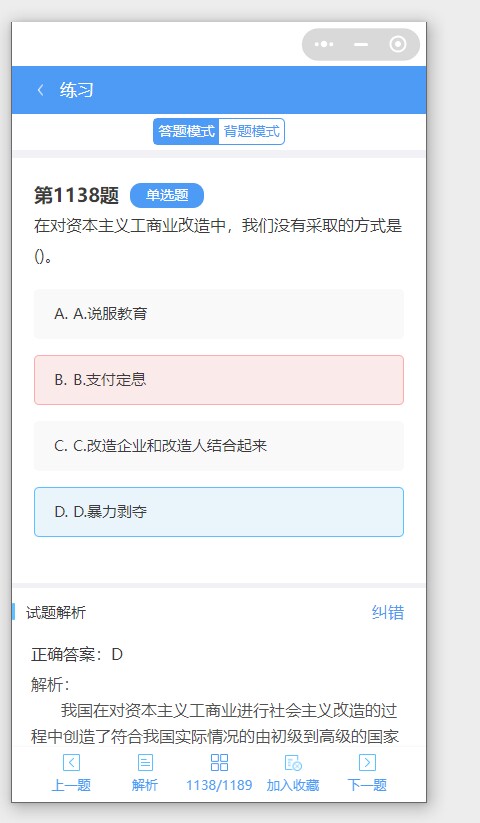
Task: Select option C 改造企业和改造人结合起来
Action: tap(219, 446)
